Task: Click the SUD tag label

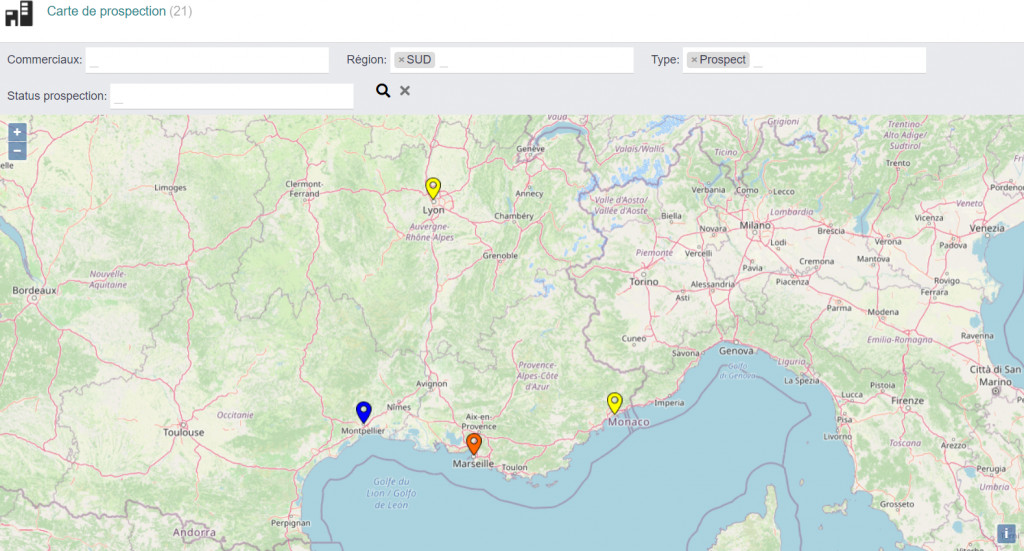Action: (x=419, y=60)
